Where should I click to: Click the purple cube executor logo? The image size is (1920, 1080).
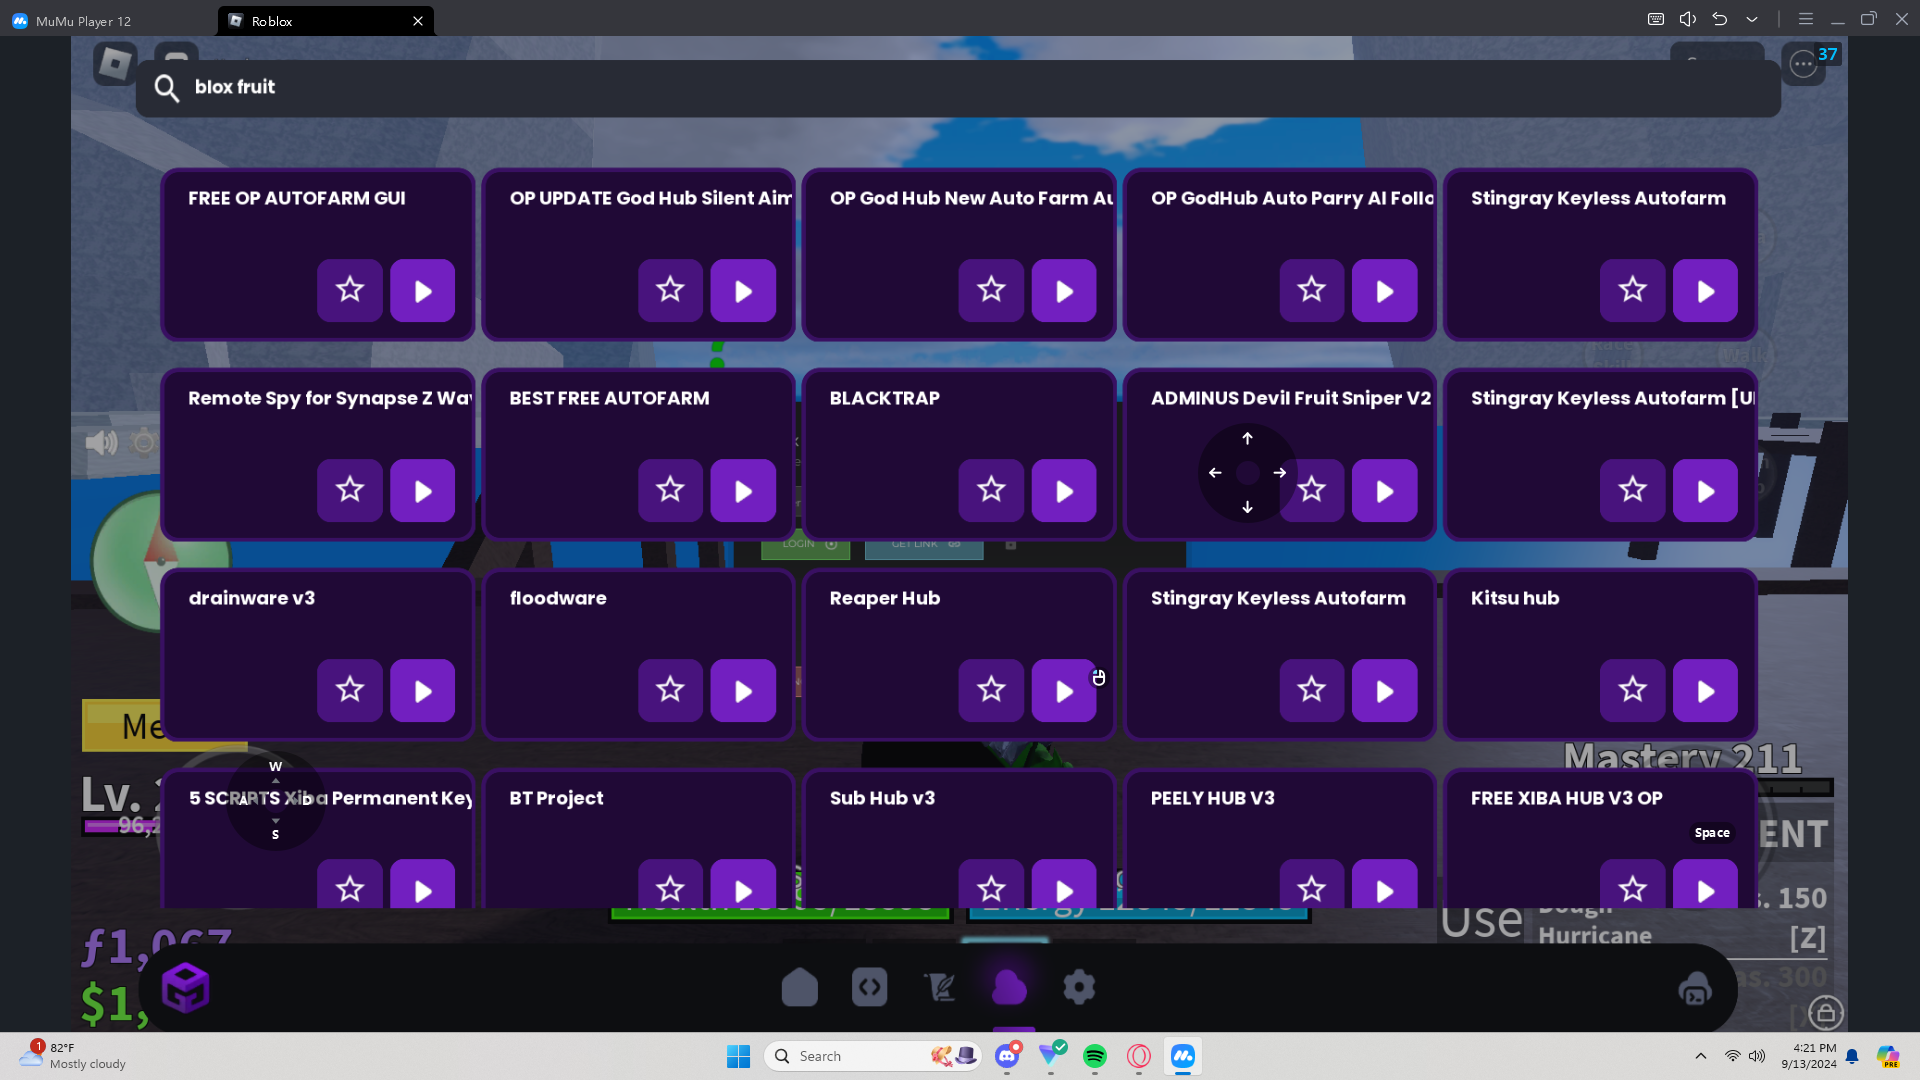(185, 988)
